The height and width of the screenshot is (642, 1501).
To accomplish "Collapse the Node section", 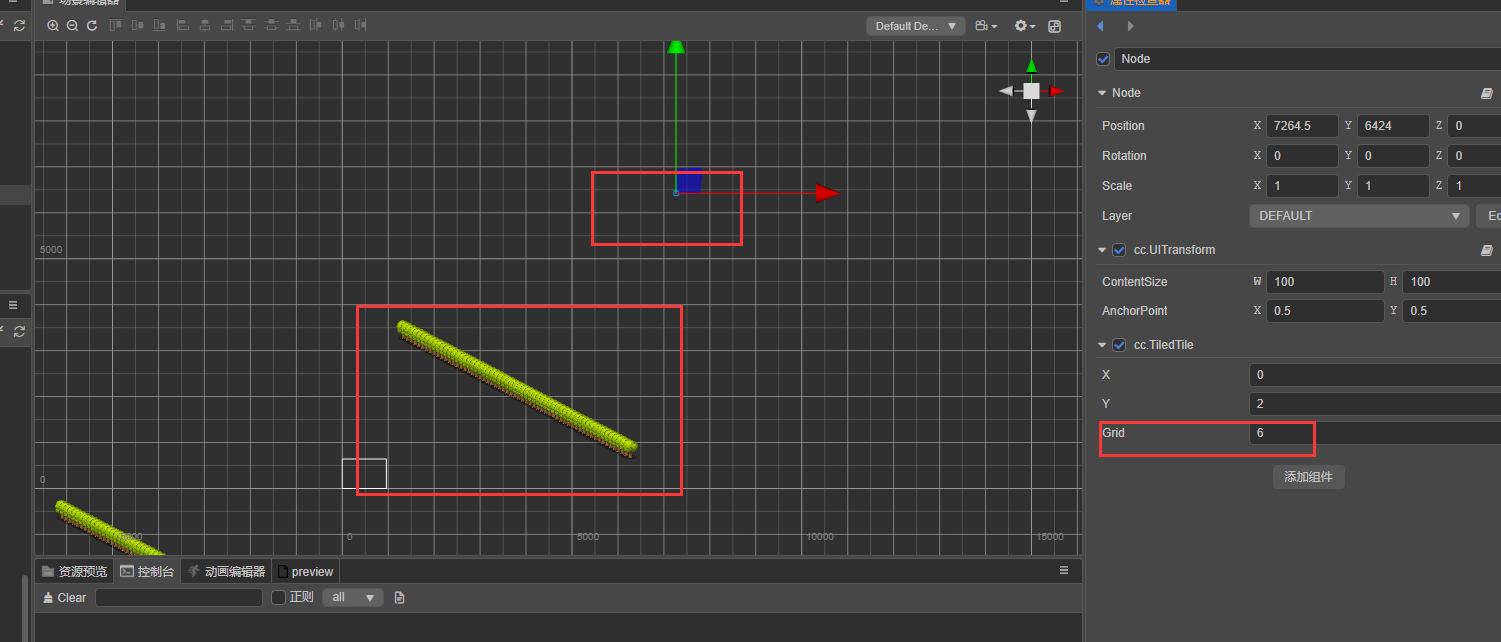I will point(1102,93).
